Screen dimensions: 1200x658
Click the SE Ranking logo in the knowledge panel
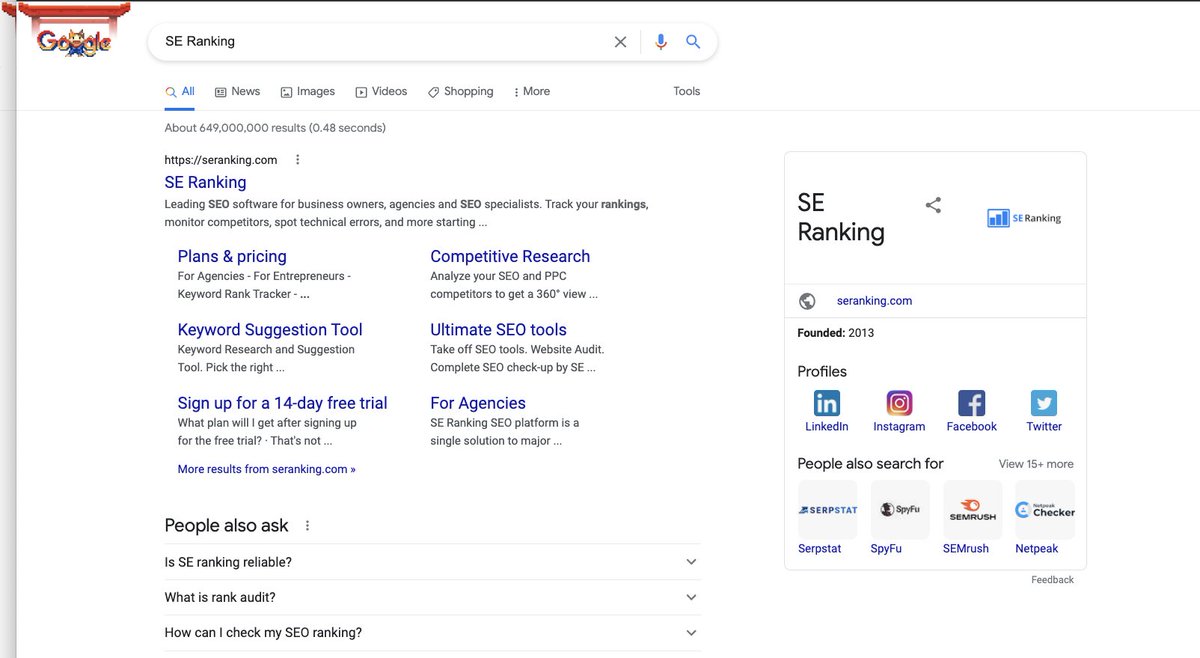[1024, 218]
